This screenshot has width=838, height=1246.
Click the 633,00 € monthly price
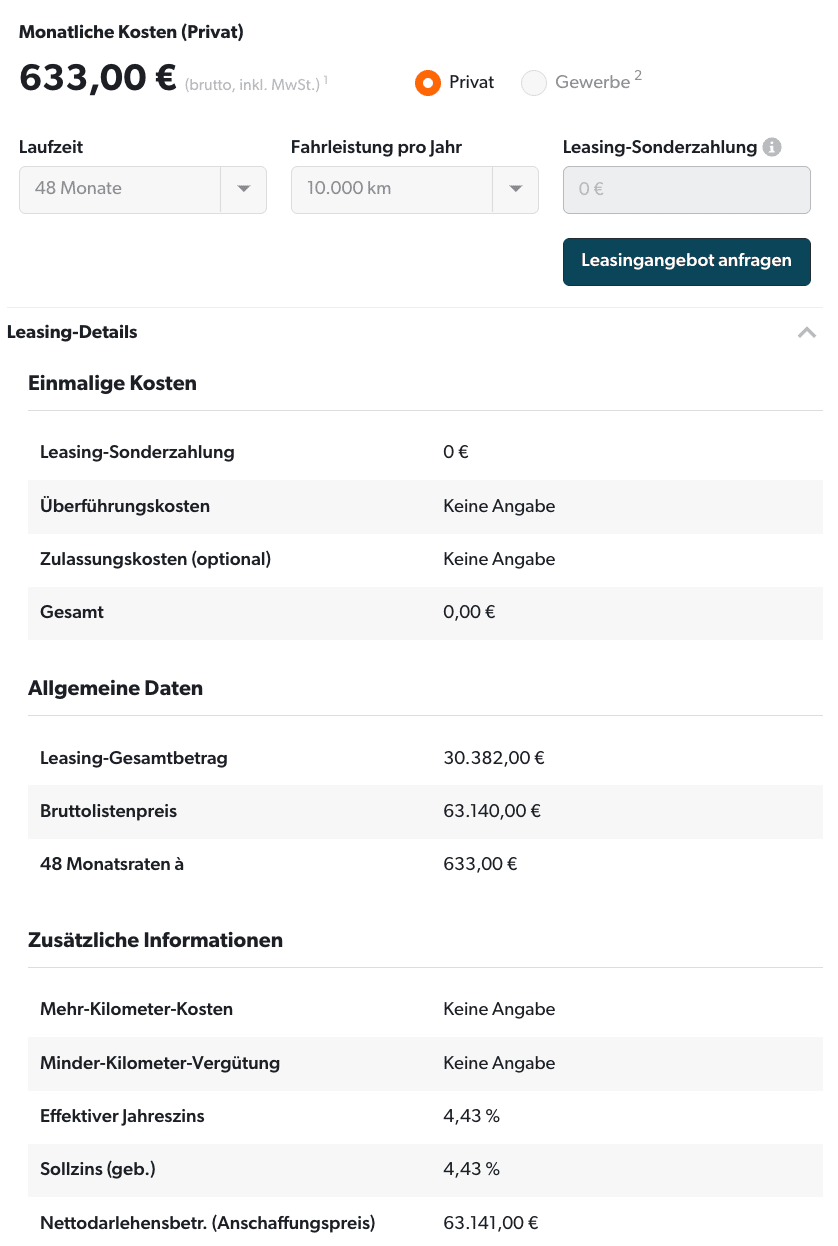98,78
